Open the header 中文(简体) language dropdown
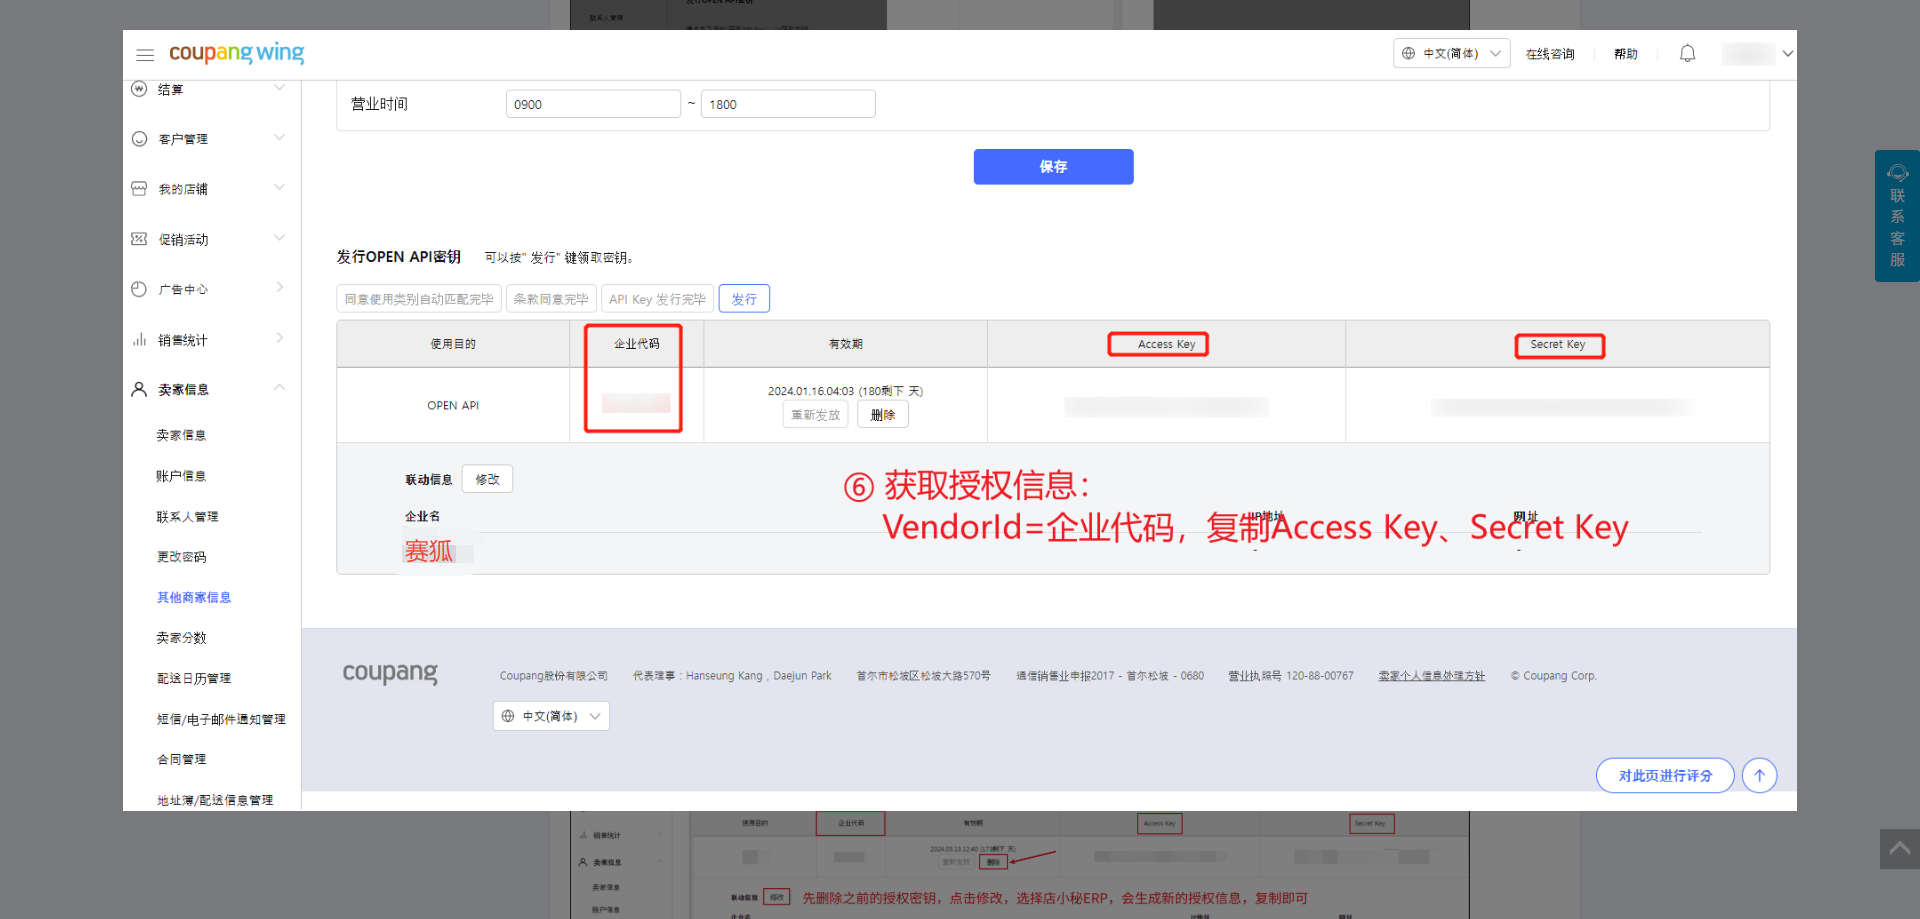This screenshot has height=919, width=1920. 1451,54
